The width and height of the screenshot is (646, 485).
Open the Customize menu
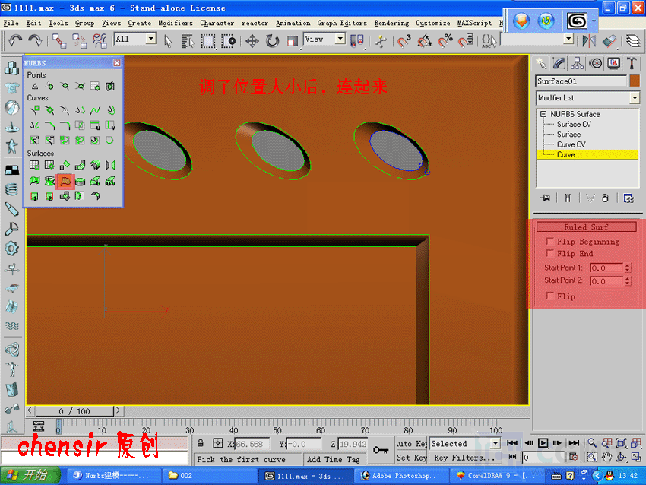[433, 23]
